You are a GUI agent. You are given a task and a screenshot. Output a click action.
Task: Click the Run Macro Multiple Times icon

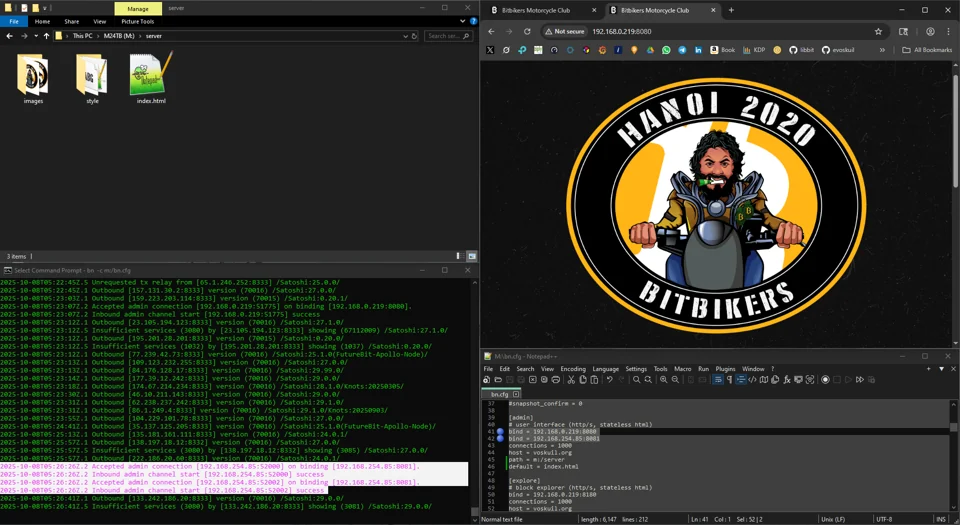coord(860,380)
